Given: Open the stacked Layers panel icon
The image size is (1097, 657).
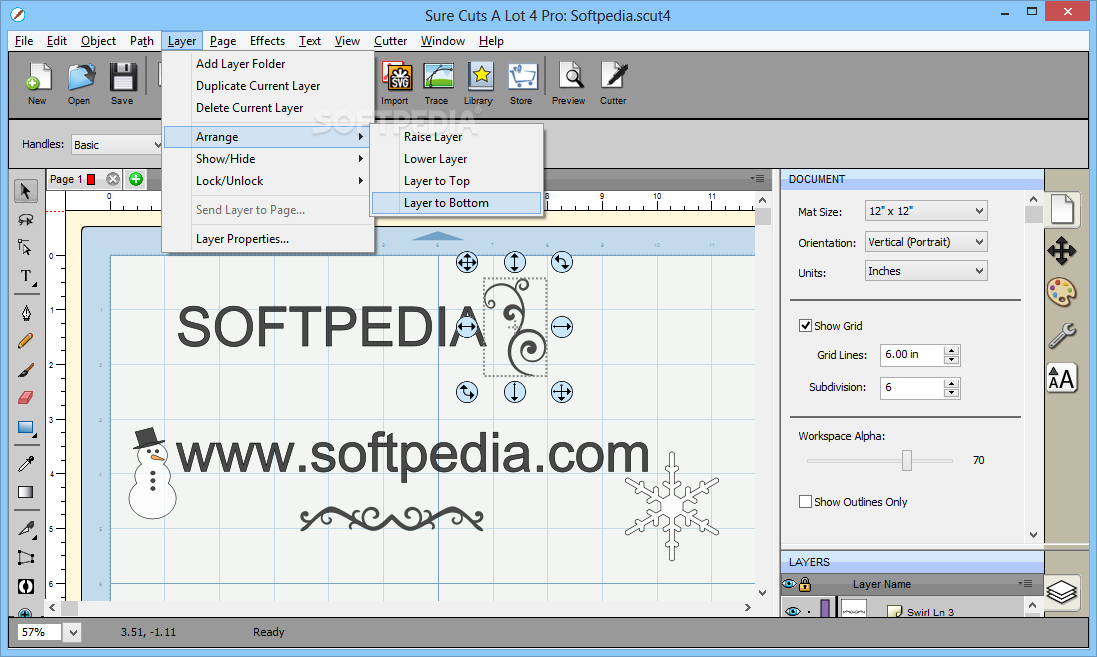Looking at the screenshot, I should 1062,592.
